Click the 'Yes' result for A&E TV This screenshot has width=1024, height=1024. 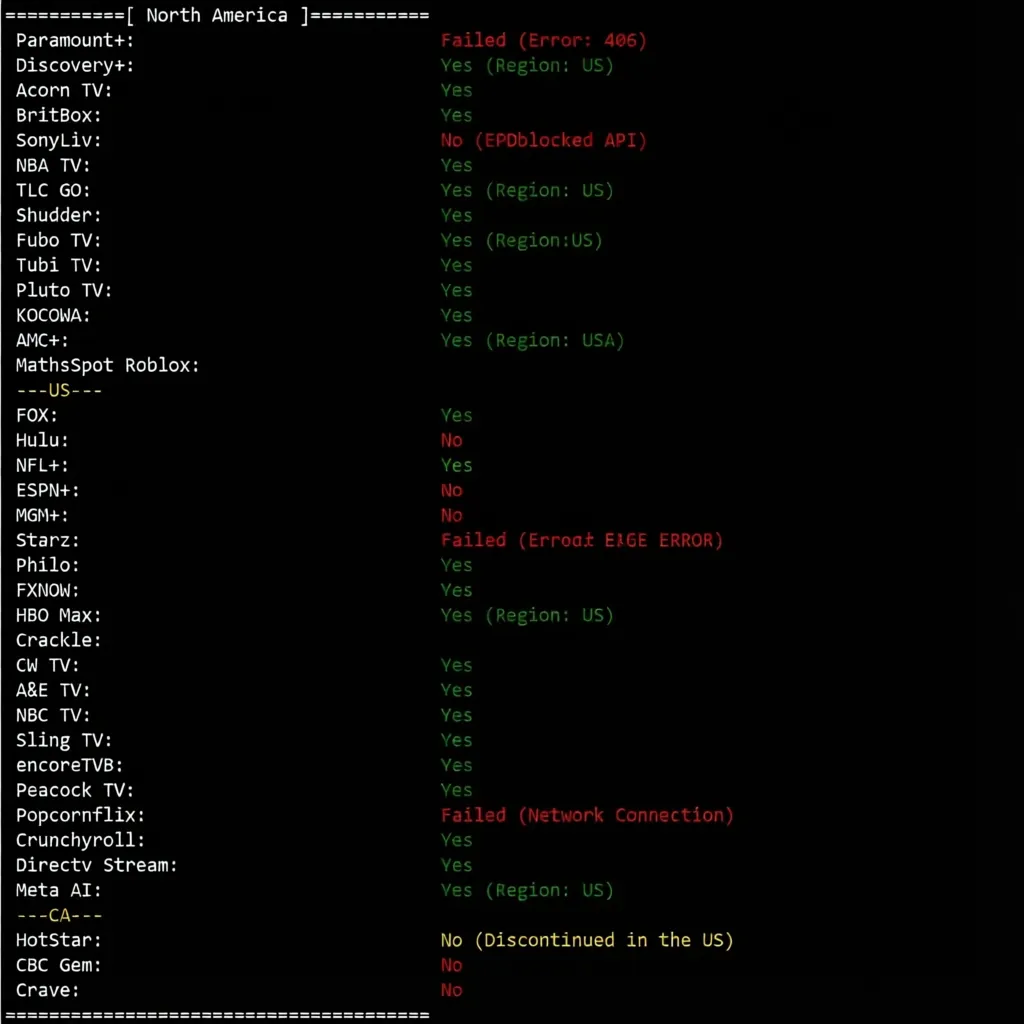tap(456, 690)
